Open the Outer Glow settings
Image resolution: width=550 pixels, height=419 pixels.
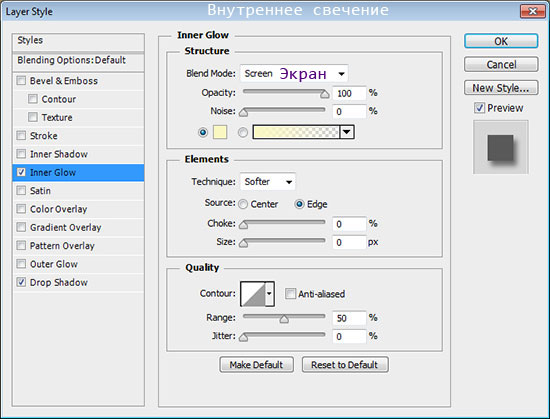(54, 264)
